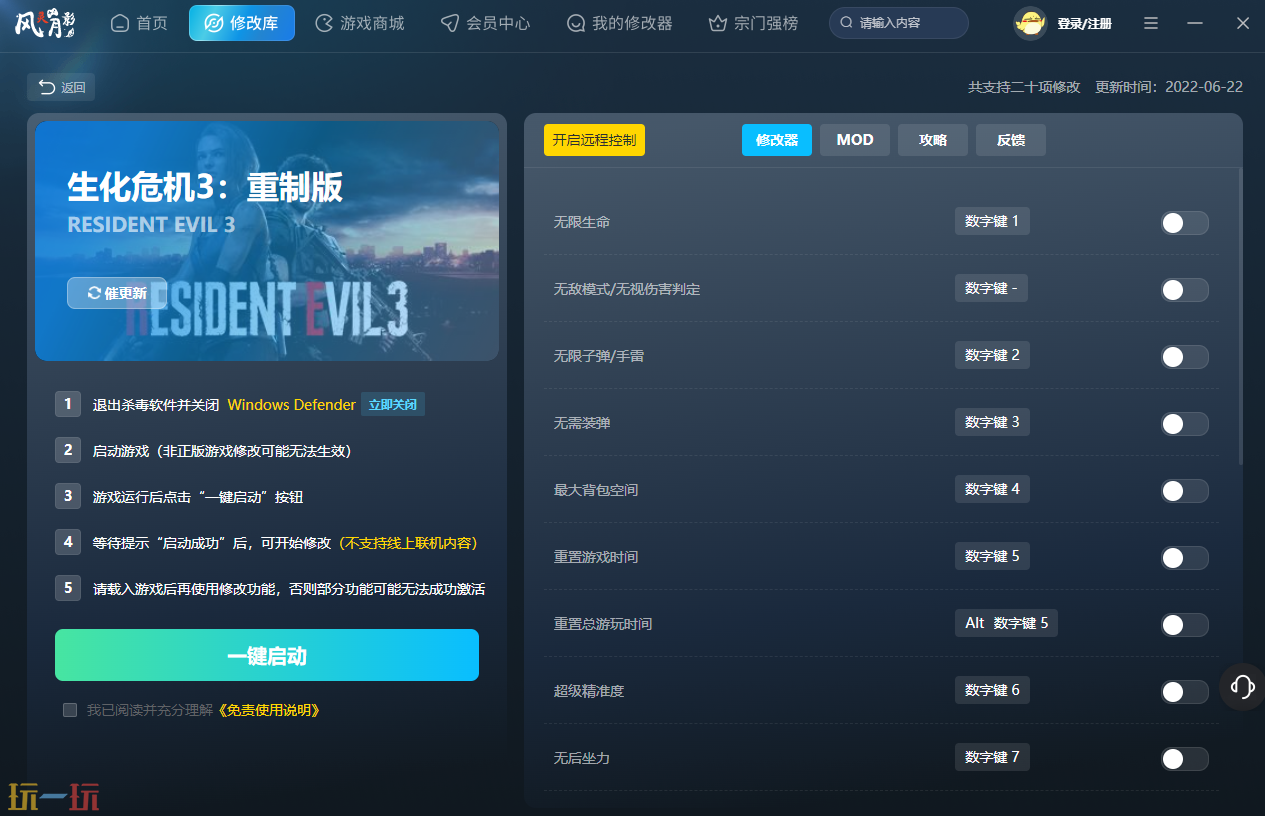Check the 我已阅读并充分理解 checkbox
This screenshot has width=1265, height=816.
click(70, 710)
